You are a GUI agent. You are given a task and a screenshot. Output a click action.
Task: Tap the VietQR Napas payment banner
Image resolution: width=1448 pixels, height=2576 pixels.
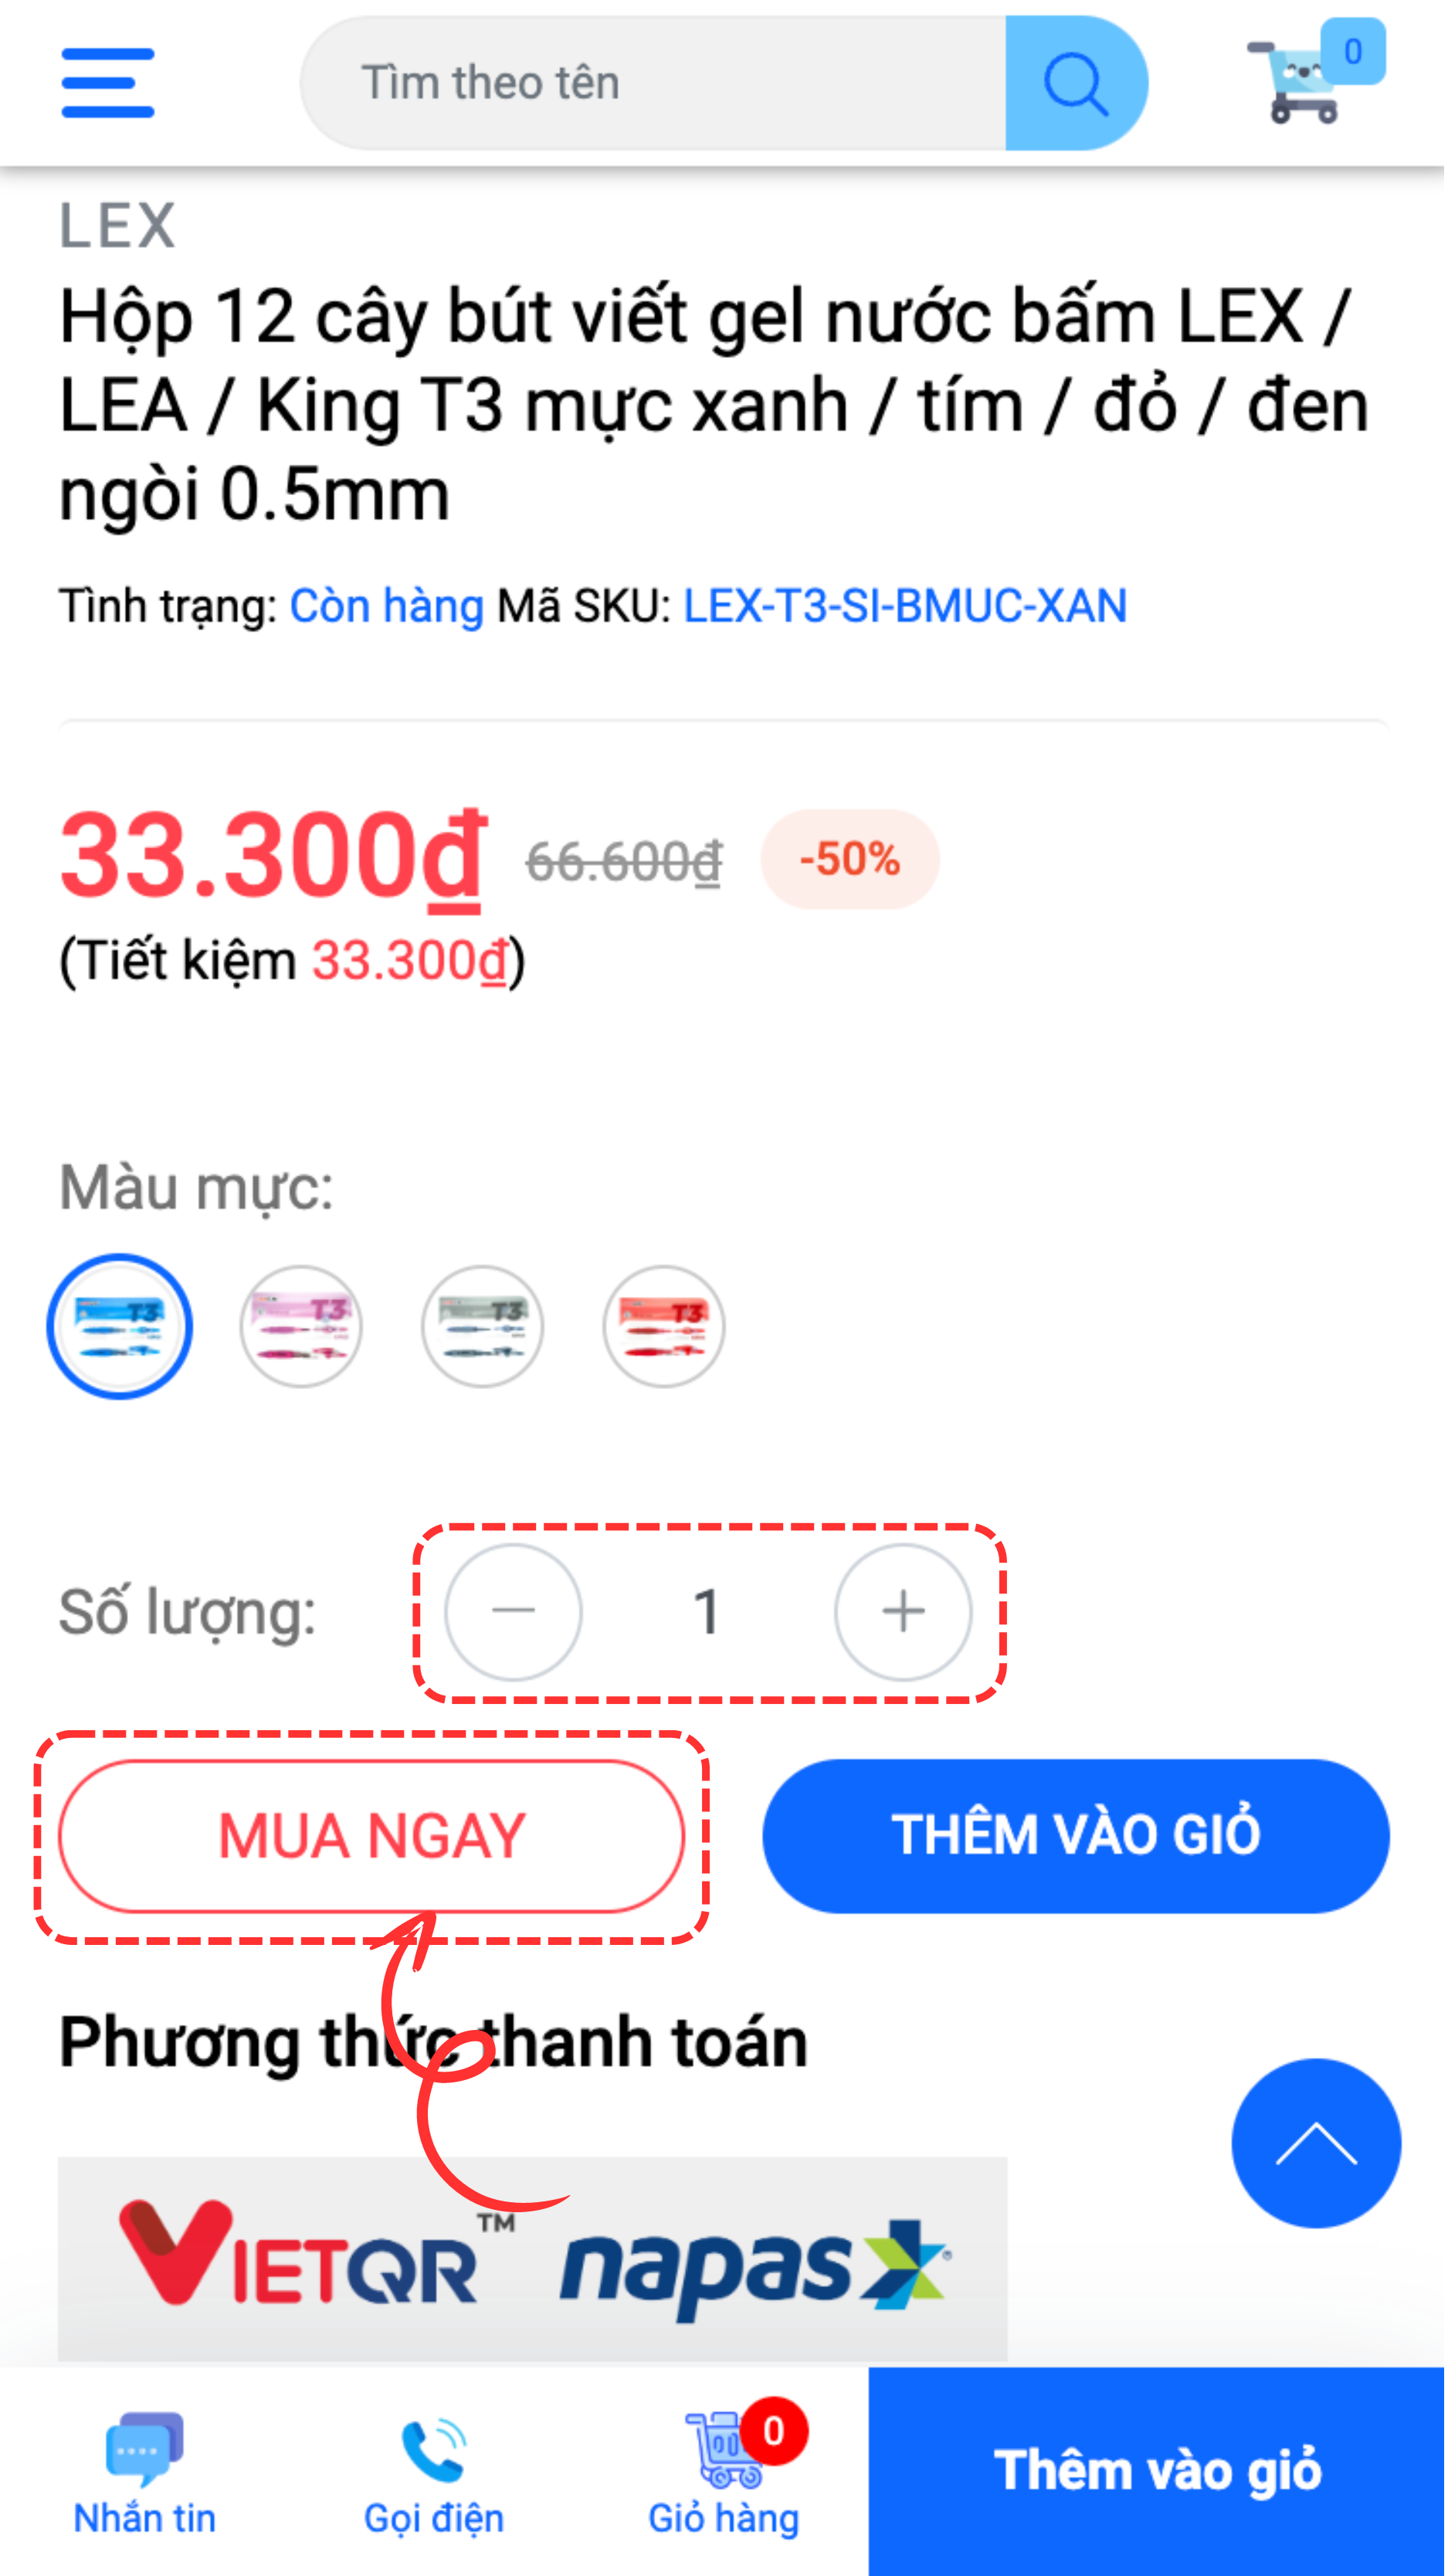tap(533, 2260)
